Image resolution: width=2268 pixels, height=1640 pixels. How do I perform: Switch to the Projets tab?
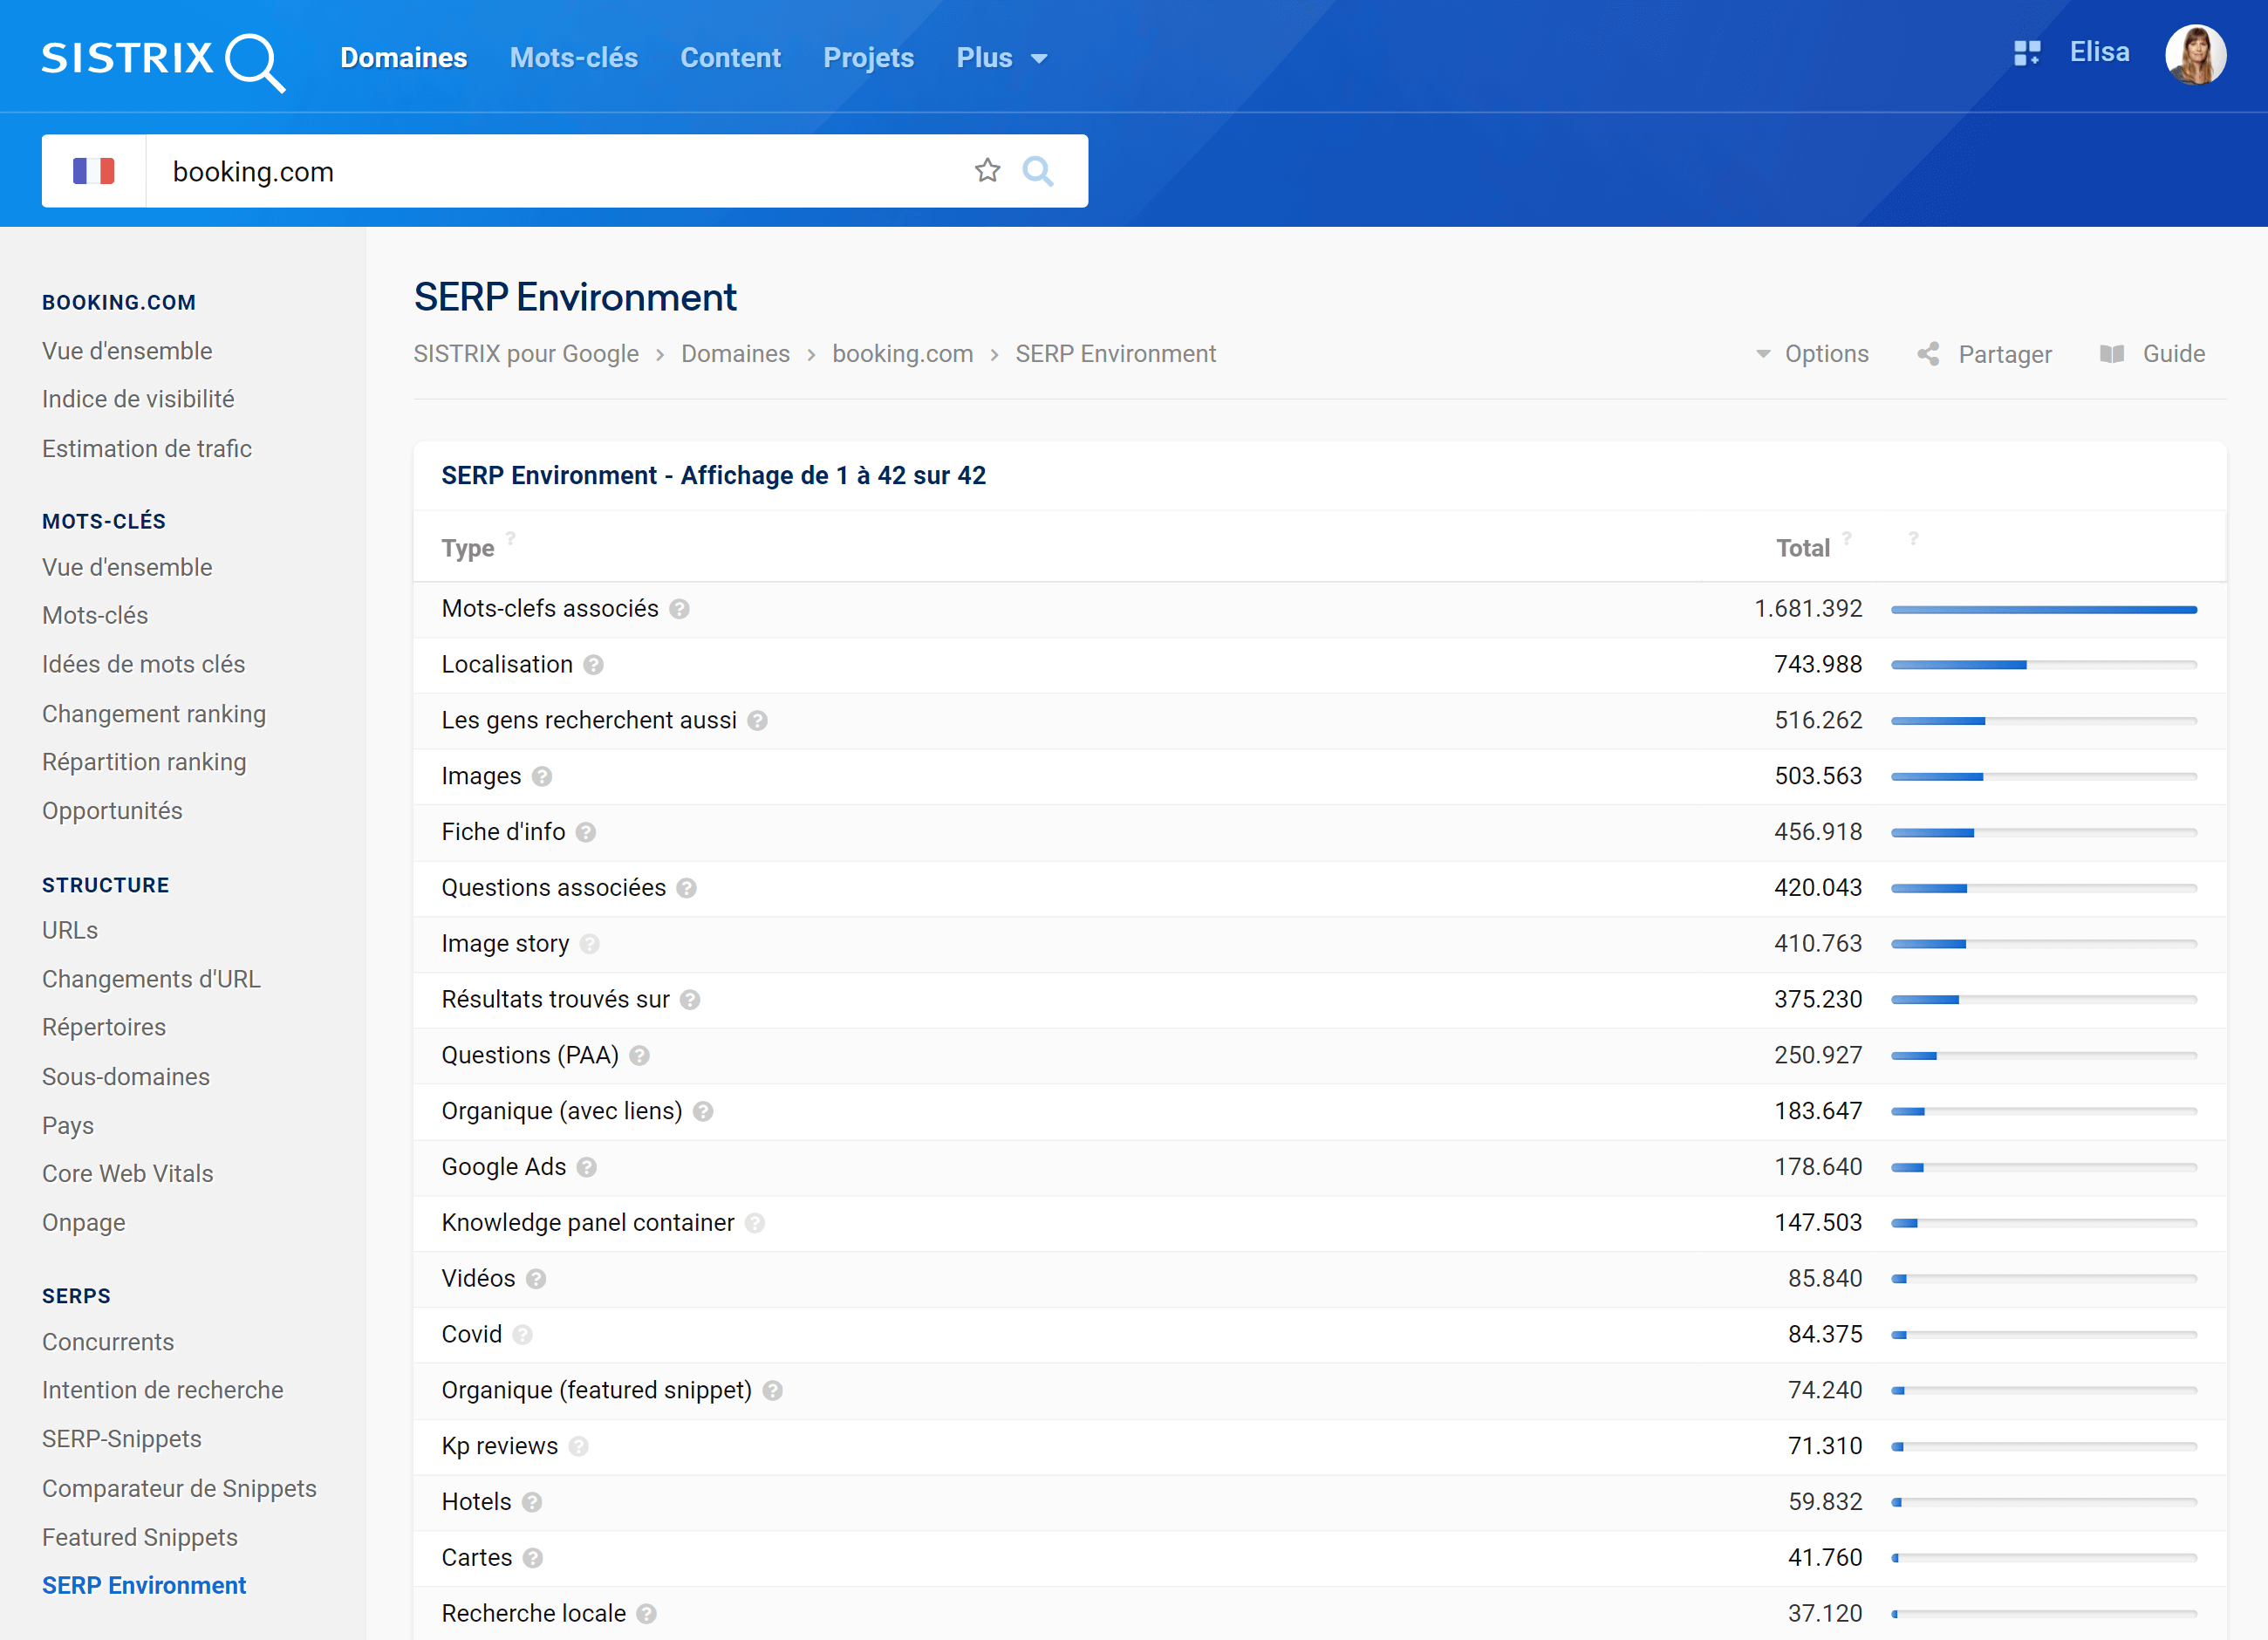coord(868,58)
